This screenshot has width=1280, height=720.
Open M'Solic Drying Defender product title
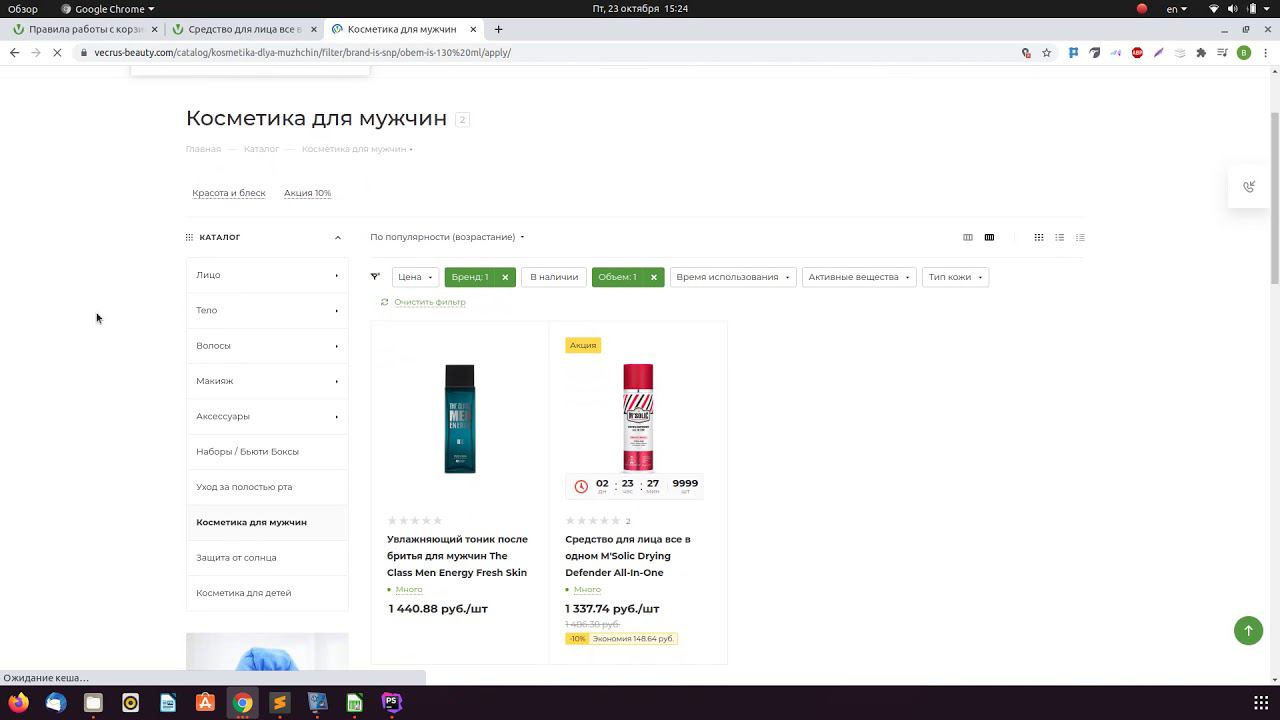coord(628,556)
